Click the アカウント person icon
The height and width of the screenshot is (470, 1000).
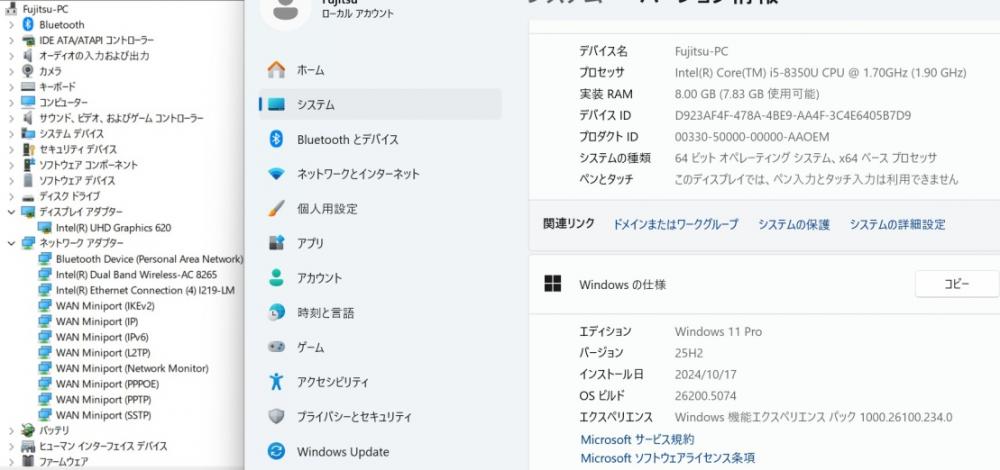pos(276,277)
